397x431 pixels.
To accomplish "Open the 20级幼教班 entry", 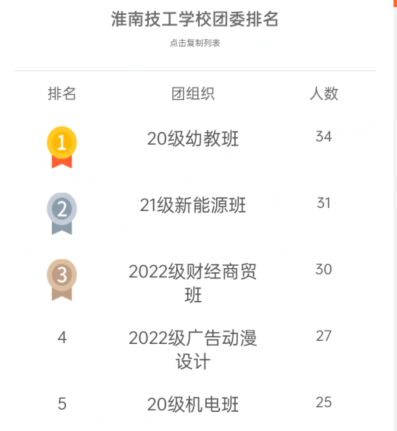I will (193, 139).
